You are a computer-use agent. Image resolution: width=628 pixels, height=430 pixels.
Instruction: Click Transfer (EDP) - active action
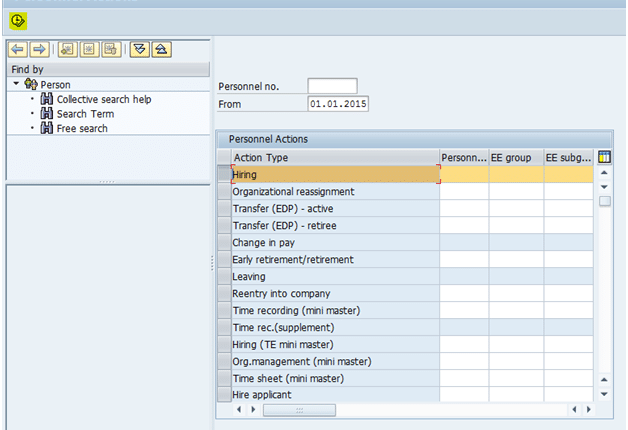coord(336,208)
